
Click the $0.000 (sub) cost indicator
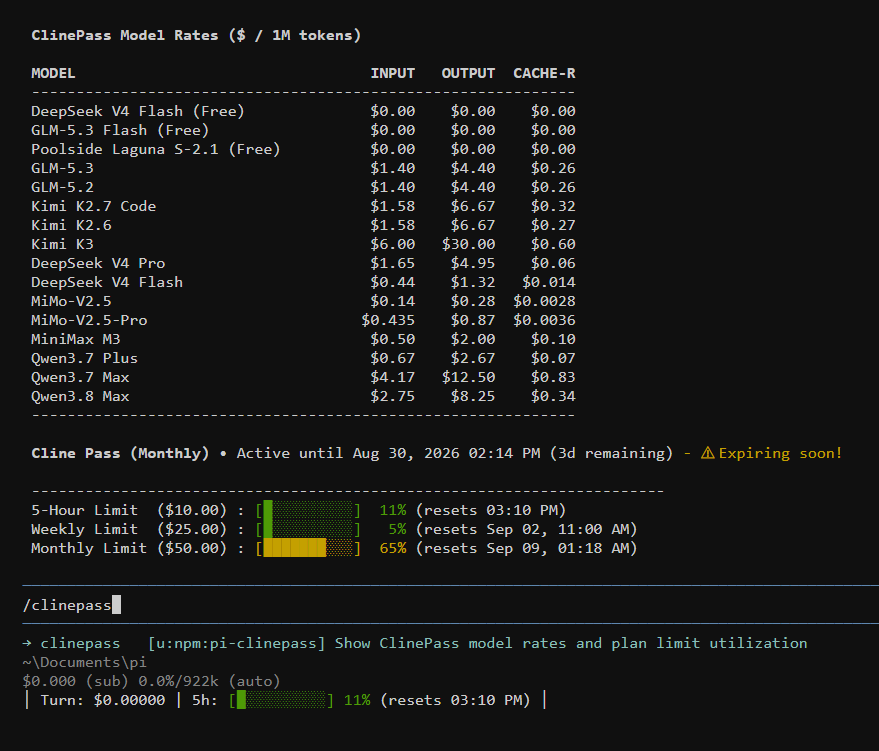(x=76, y=682)
